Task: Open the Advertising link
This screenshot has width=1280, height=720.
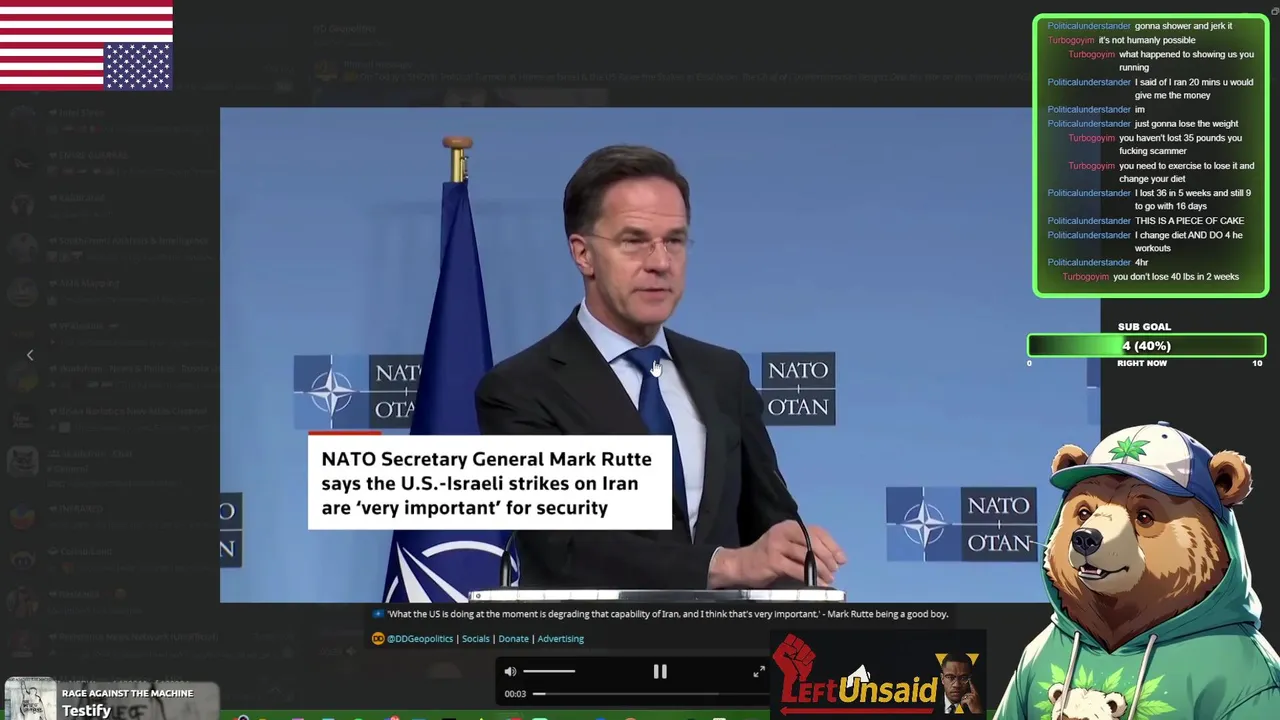Action: pyautogui.click(x=560, y=639)
